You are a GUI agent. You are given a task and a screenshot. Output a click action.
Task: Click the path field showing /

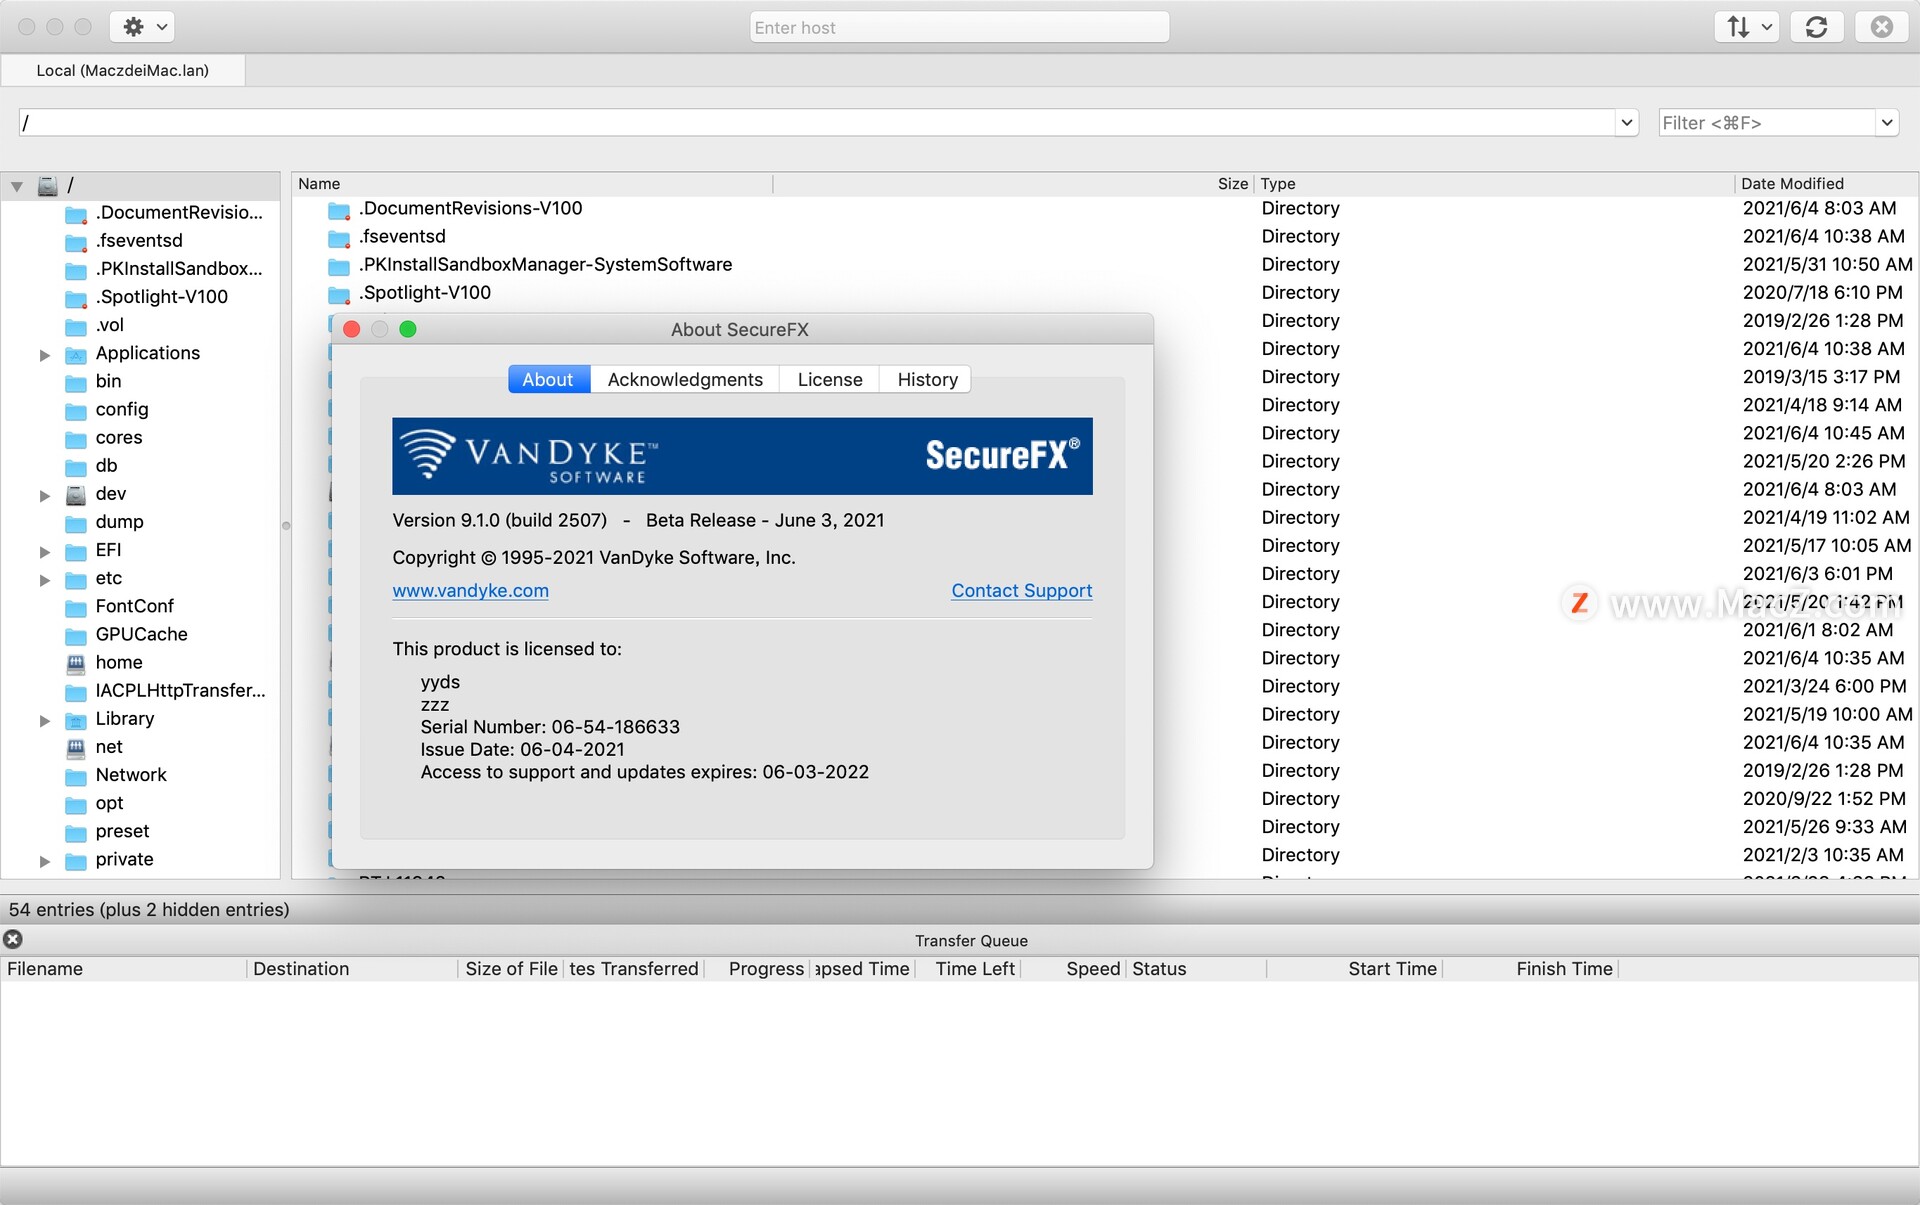coord(816,123)
